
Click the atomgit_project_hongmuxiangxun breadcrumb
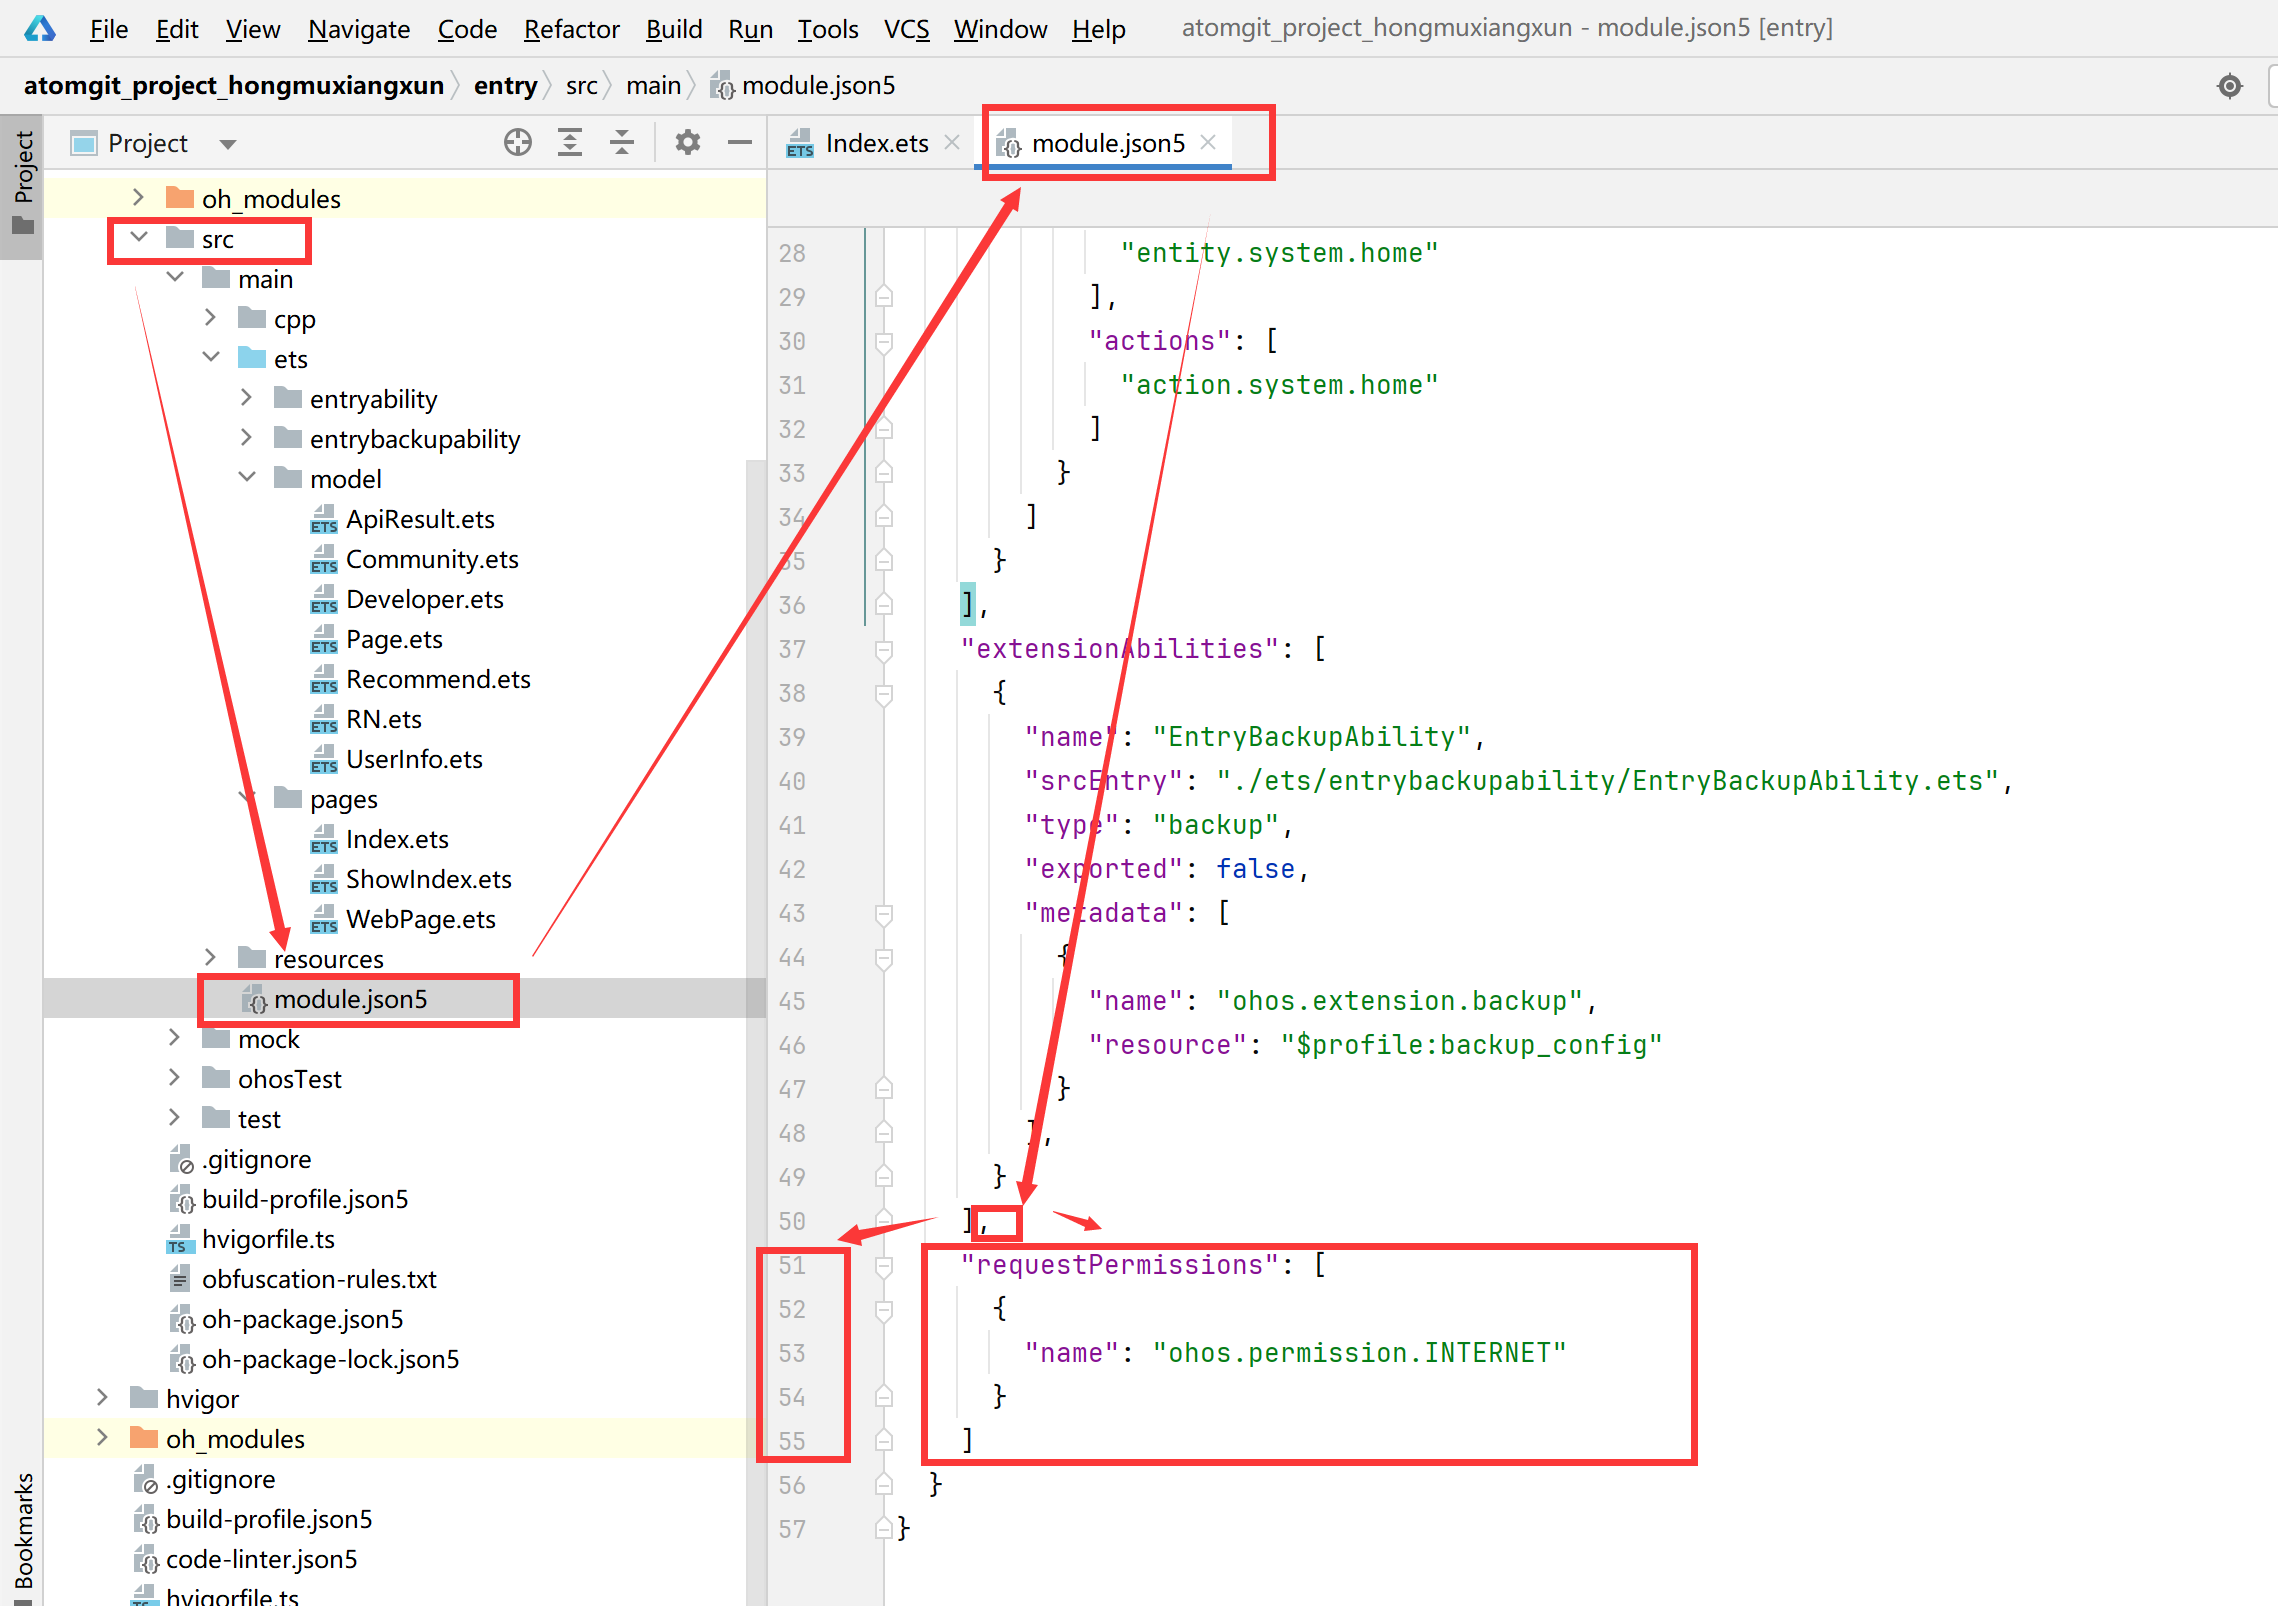(x=234, y=86)
